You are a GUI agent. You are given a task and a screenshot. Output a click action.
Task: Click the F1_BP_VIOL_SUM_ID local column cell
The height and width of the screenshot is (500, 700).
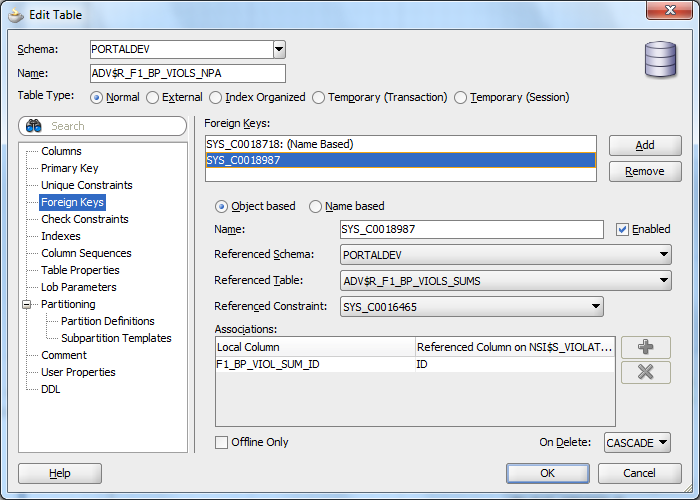click(315, 364)
